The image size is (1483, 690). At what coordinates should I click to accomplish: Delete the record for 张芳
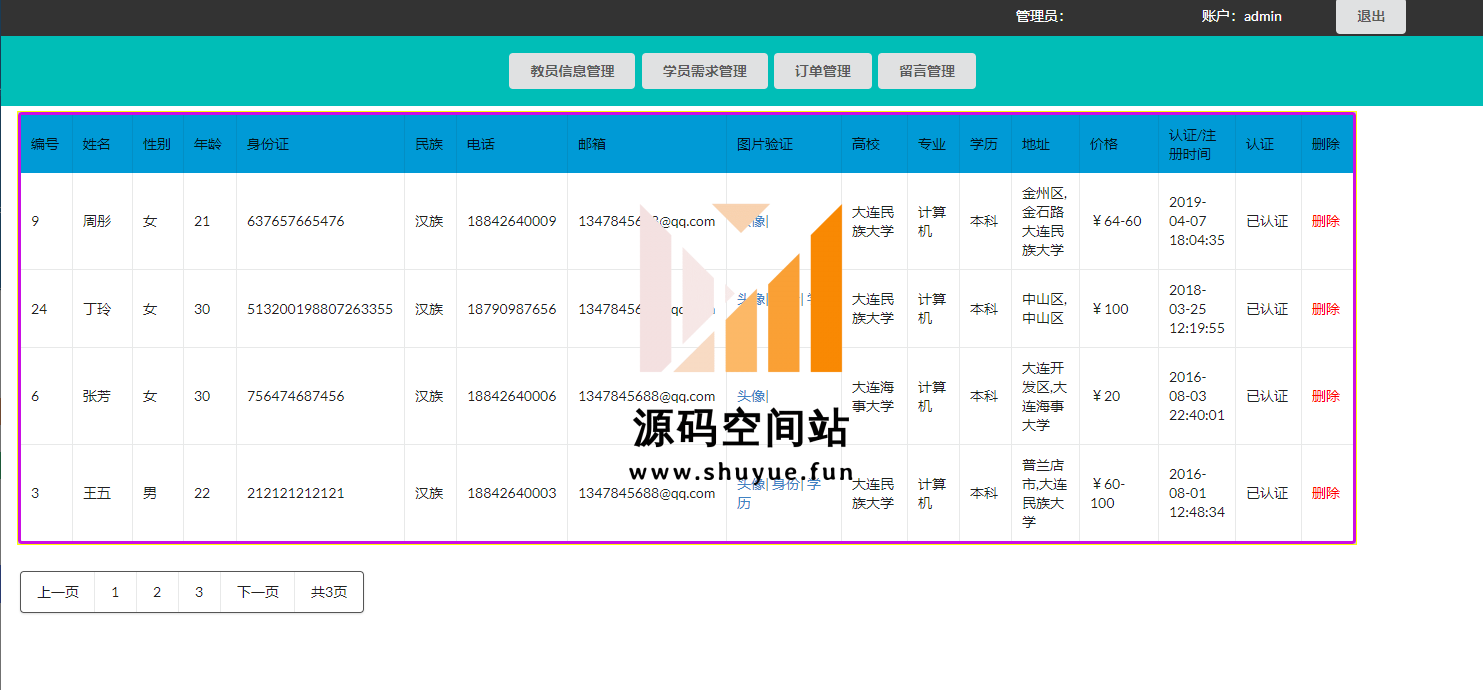[1325, 396]
